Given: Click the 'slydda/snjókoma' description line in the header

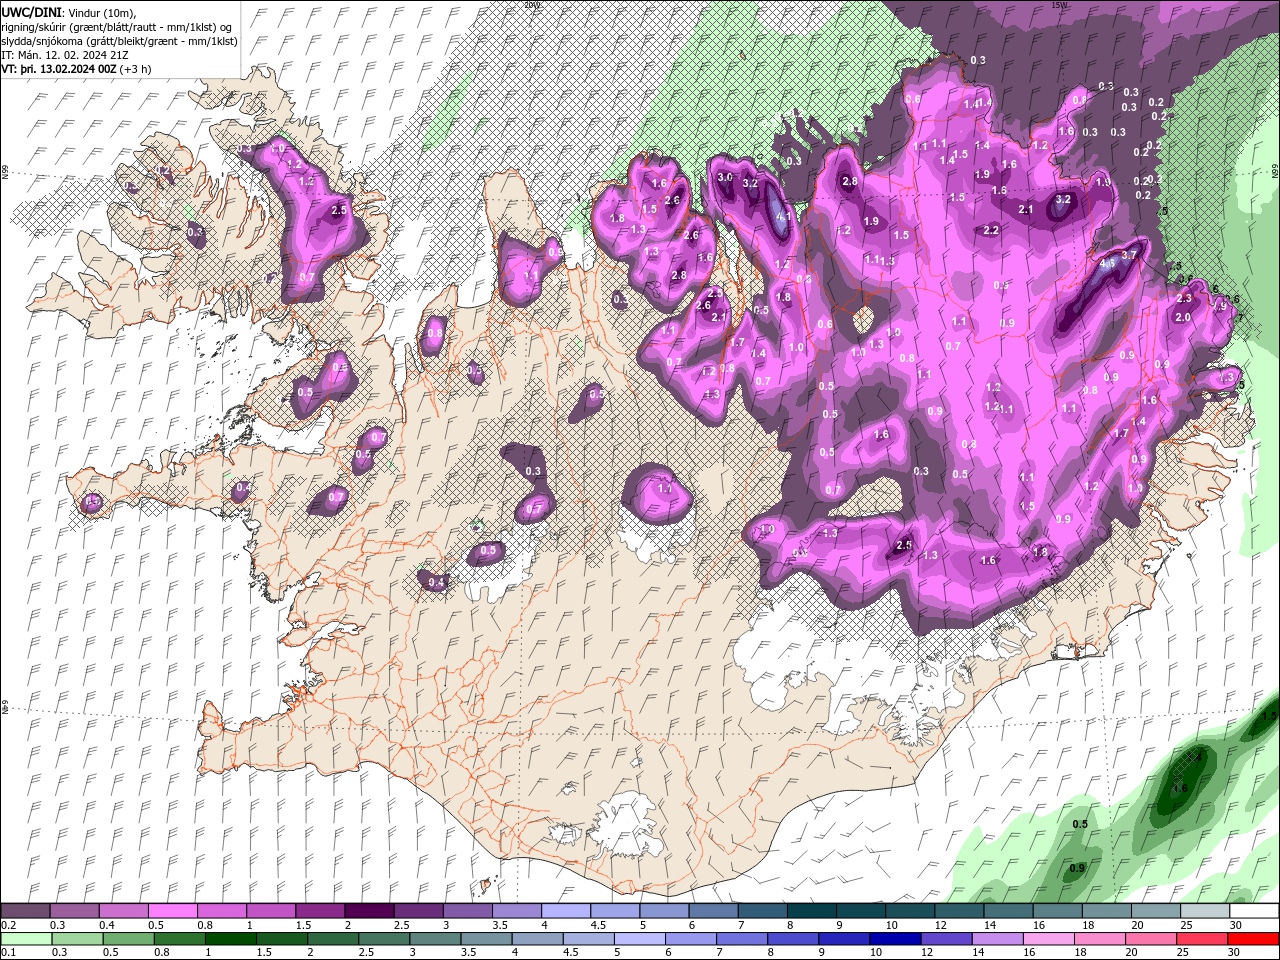Looking at the screenshot, I should point(119,41).
